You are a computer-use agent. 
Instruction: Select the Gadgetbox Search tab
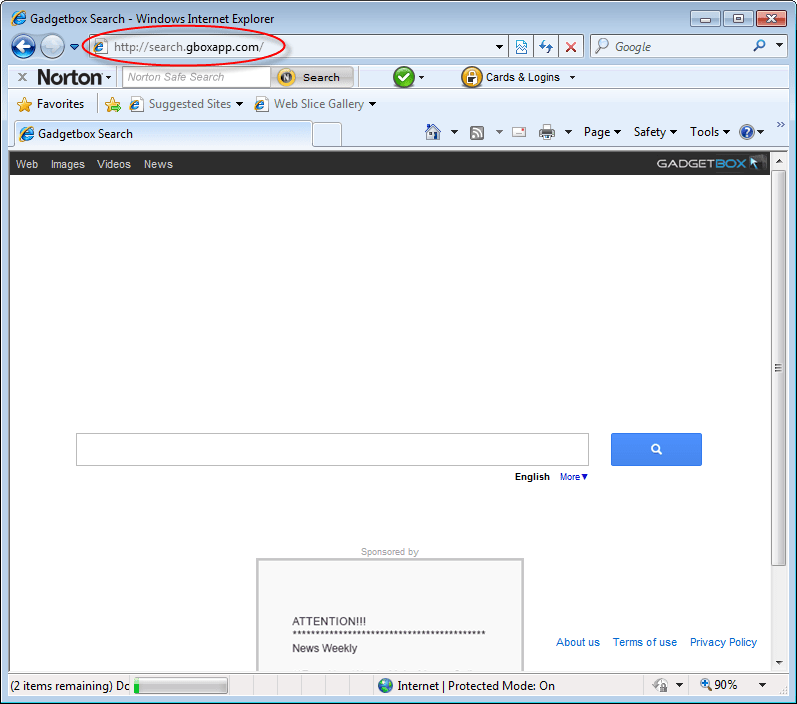(163, 134)
